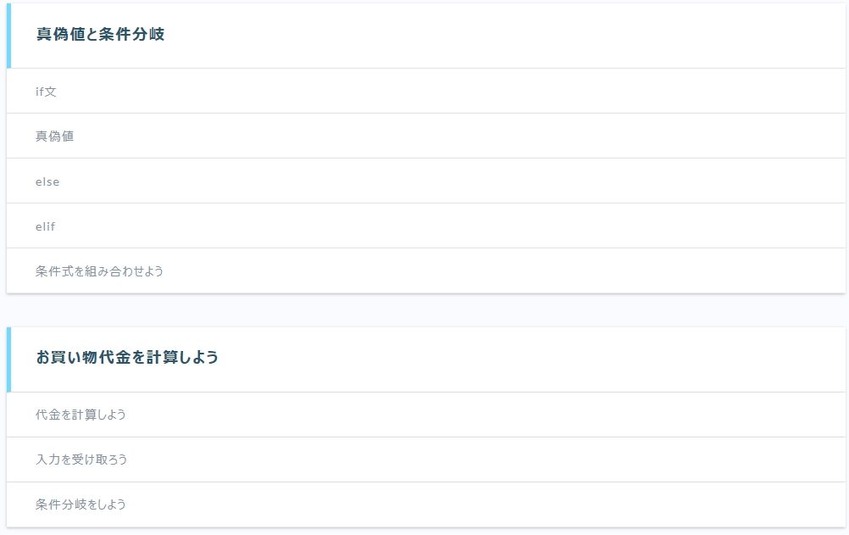Click blue accent bar beside 真偽値と条件分岐

(9, 36)
